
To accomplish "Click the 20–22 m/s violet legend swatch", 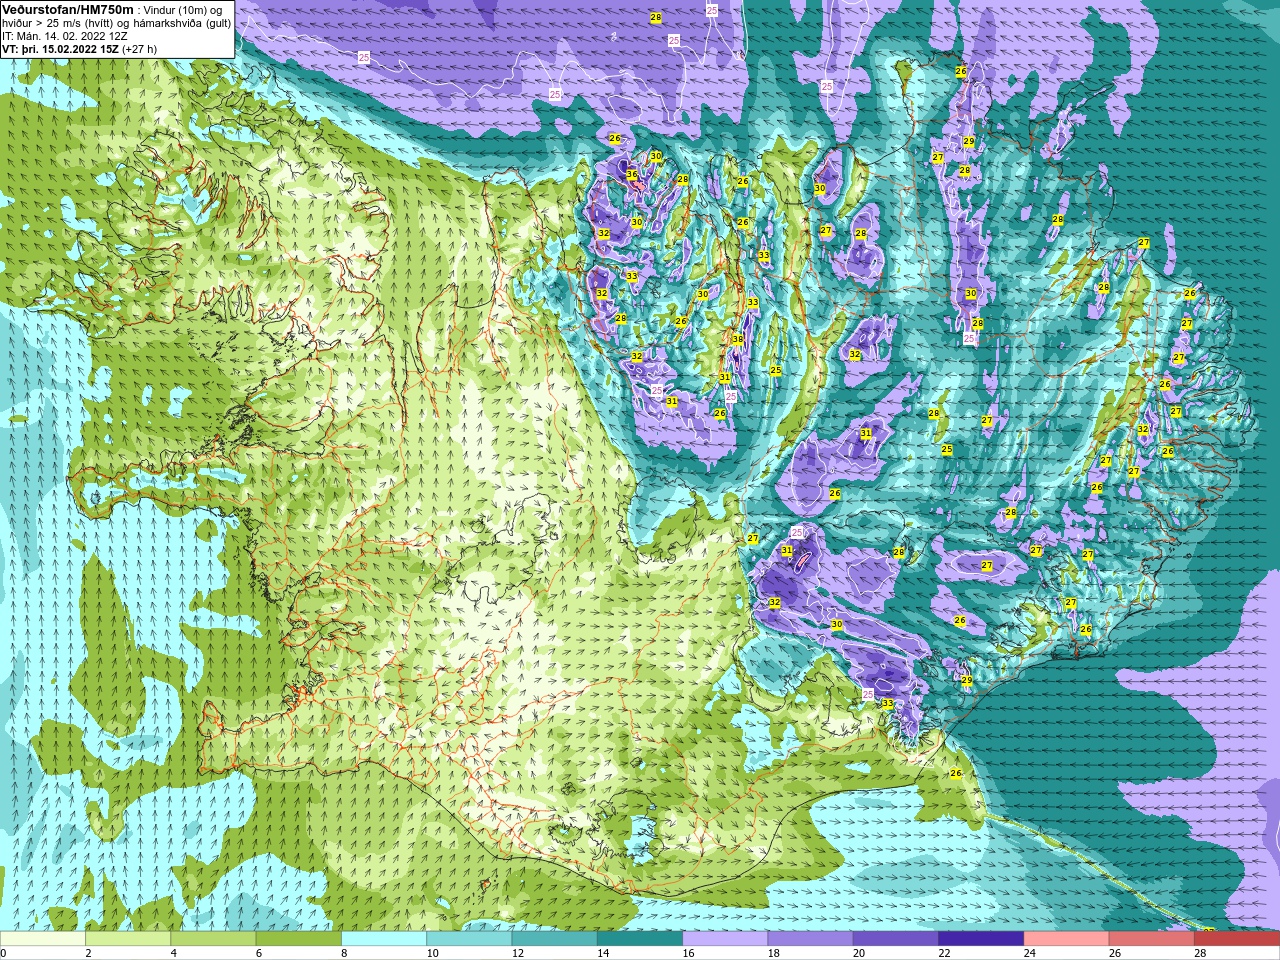I will pos(896,939).
